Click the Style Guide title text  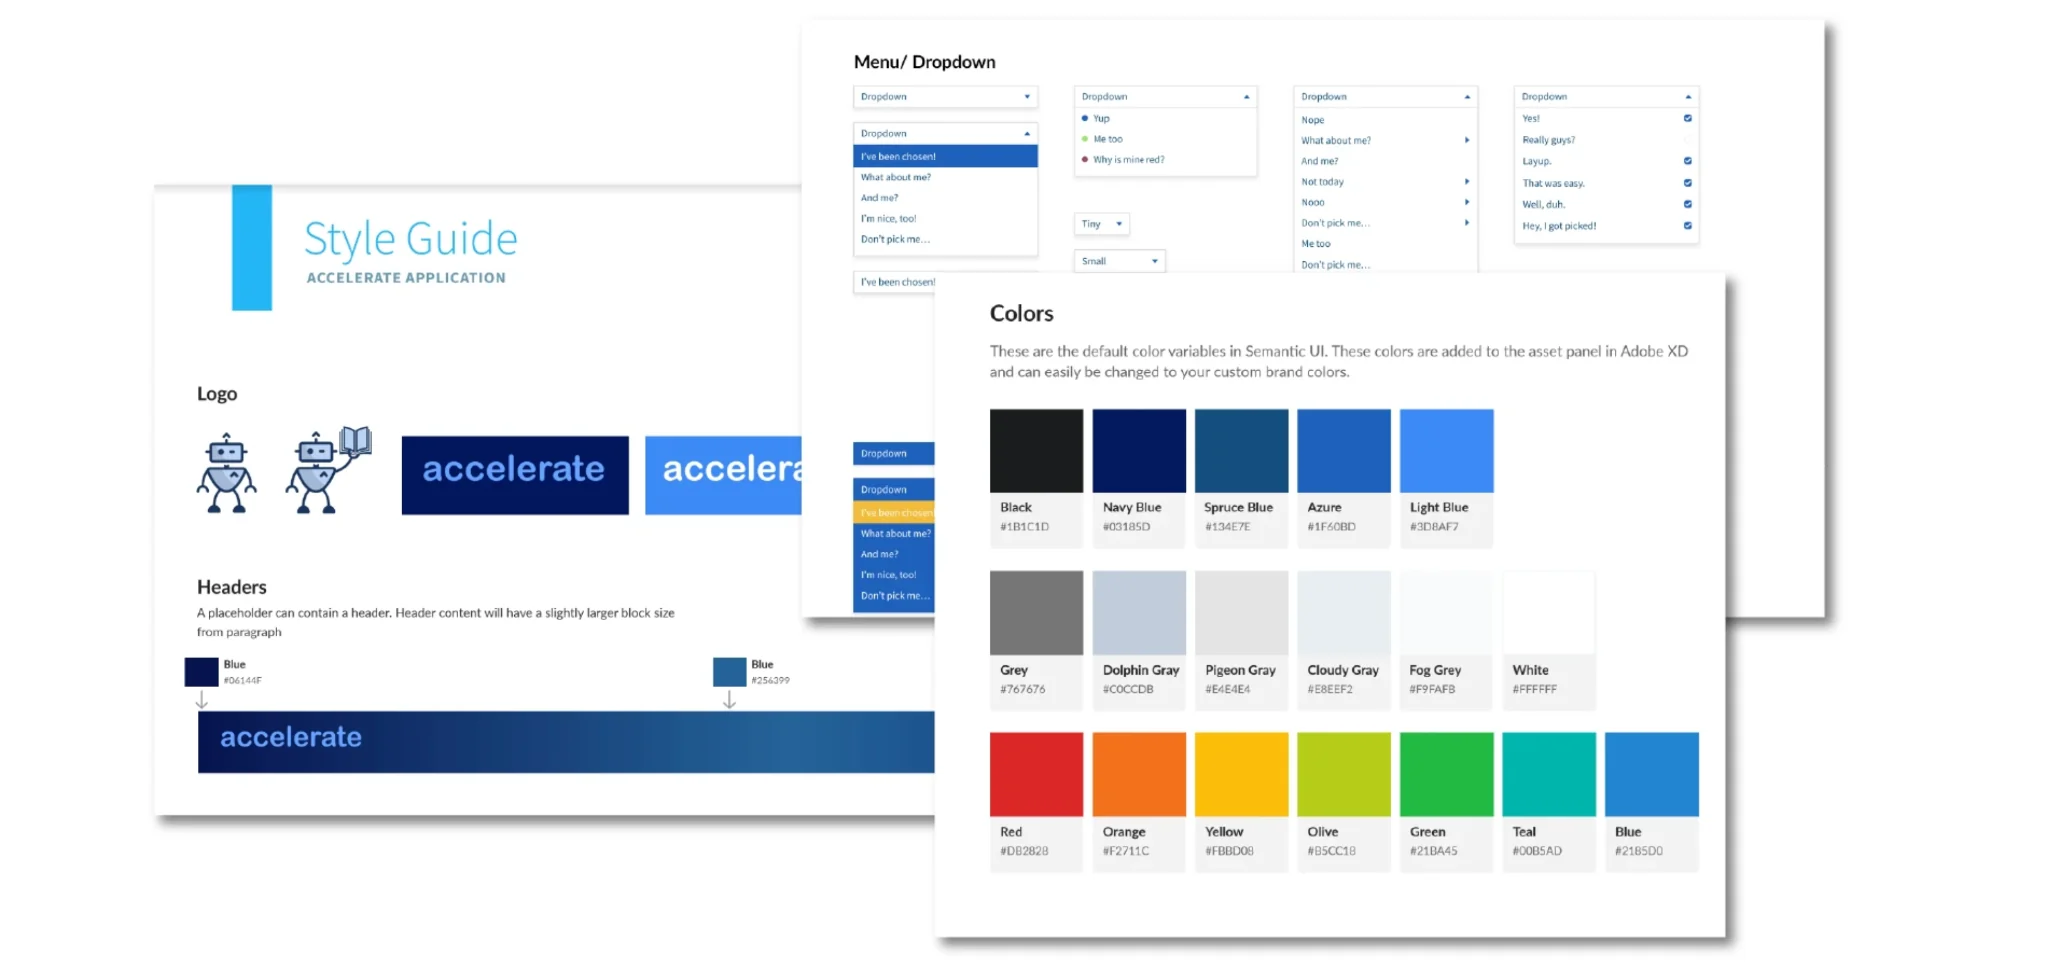411,239
